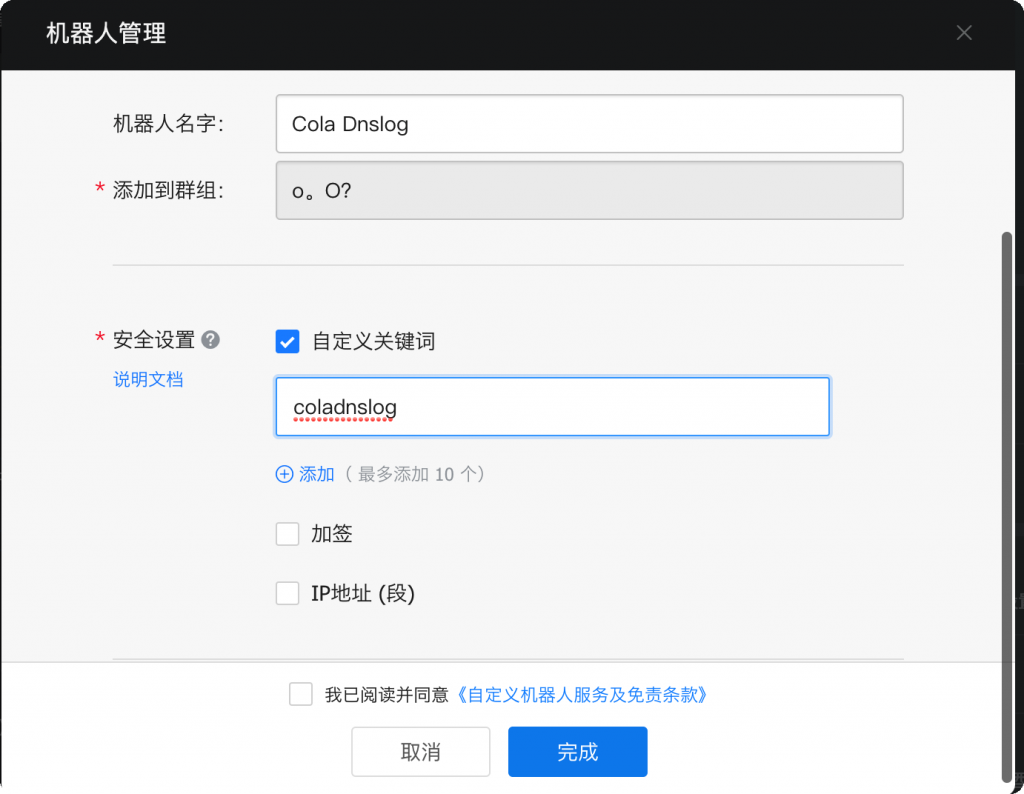Screen dimensions: 1024x794
Task: Focus the 机器人名字 input field
Action: [590, 124]
